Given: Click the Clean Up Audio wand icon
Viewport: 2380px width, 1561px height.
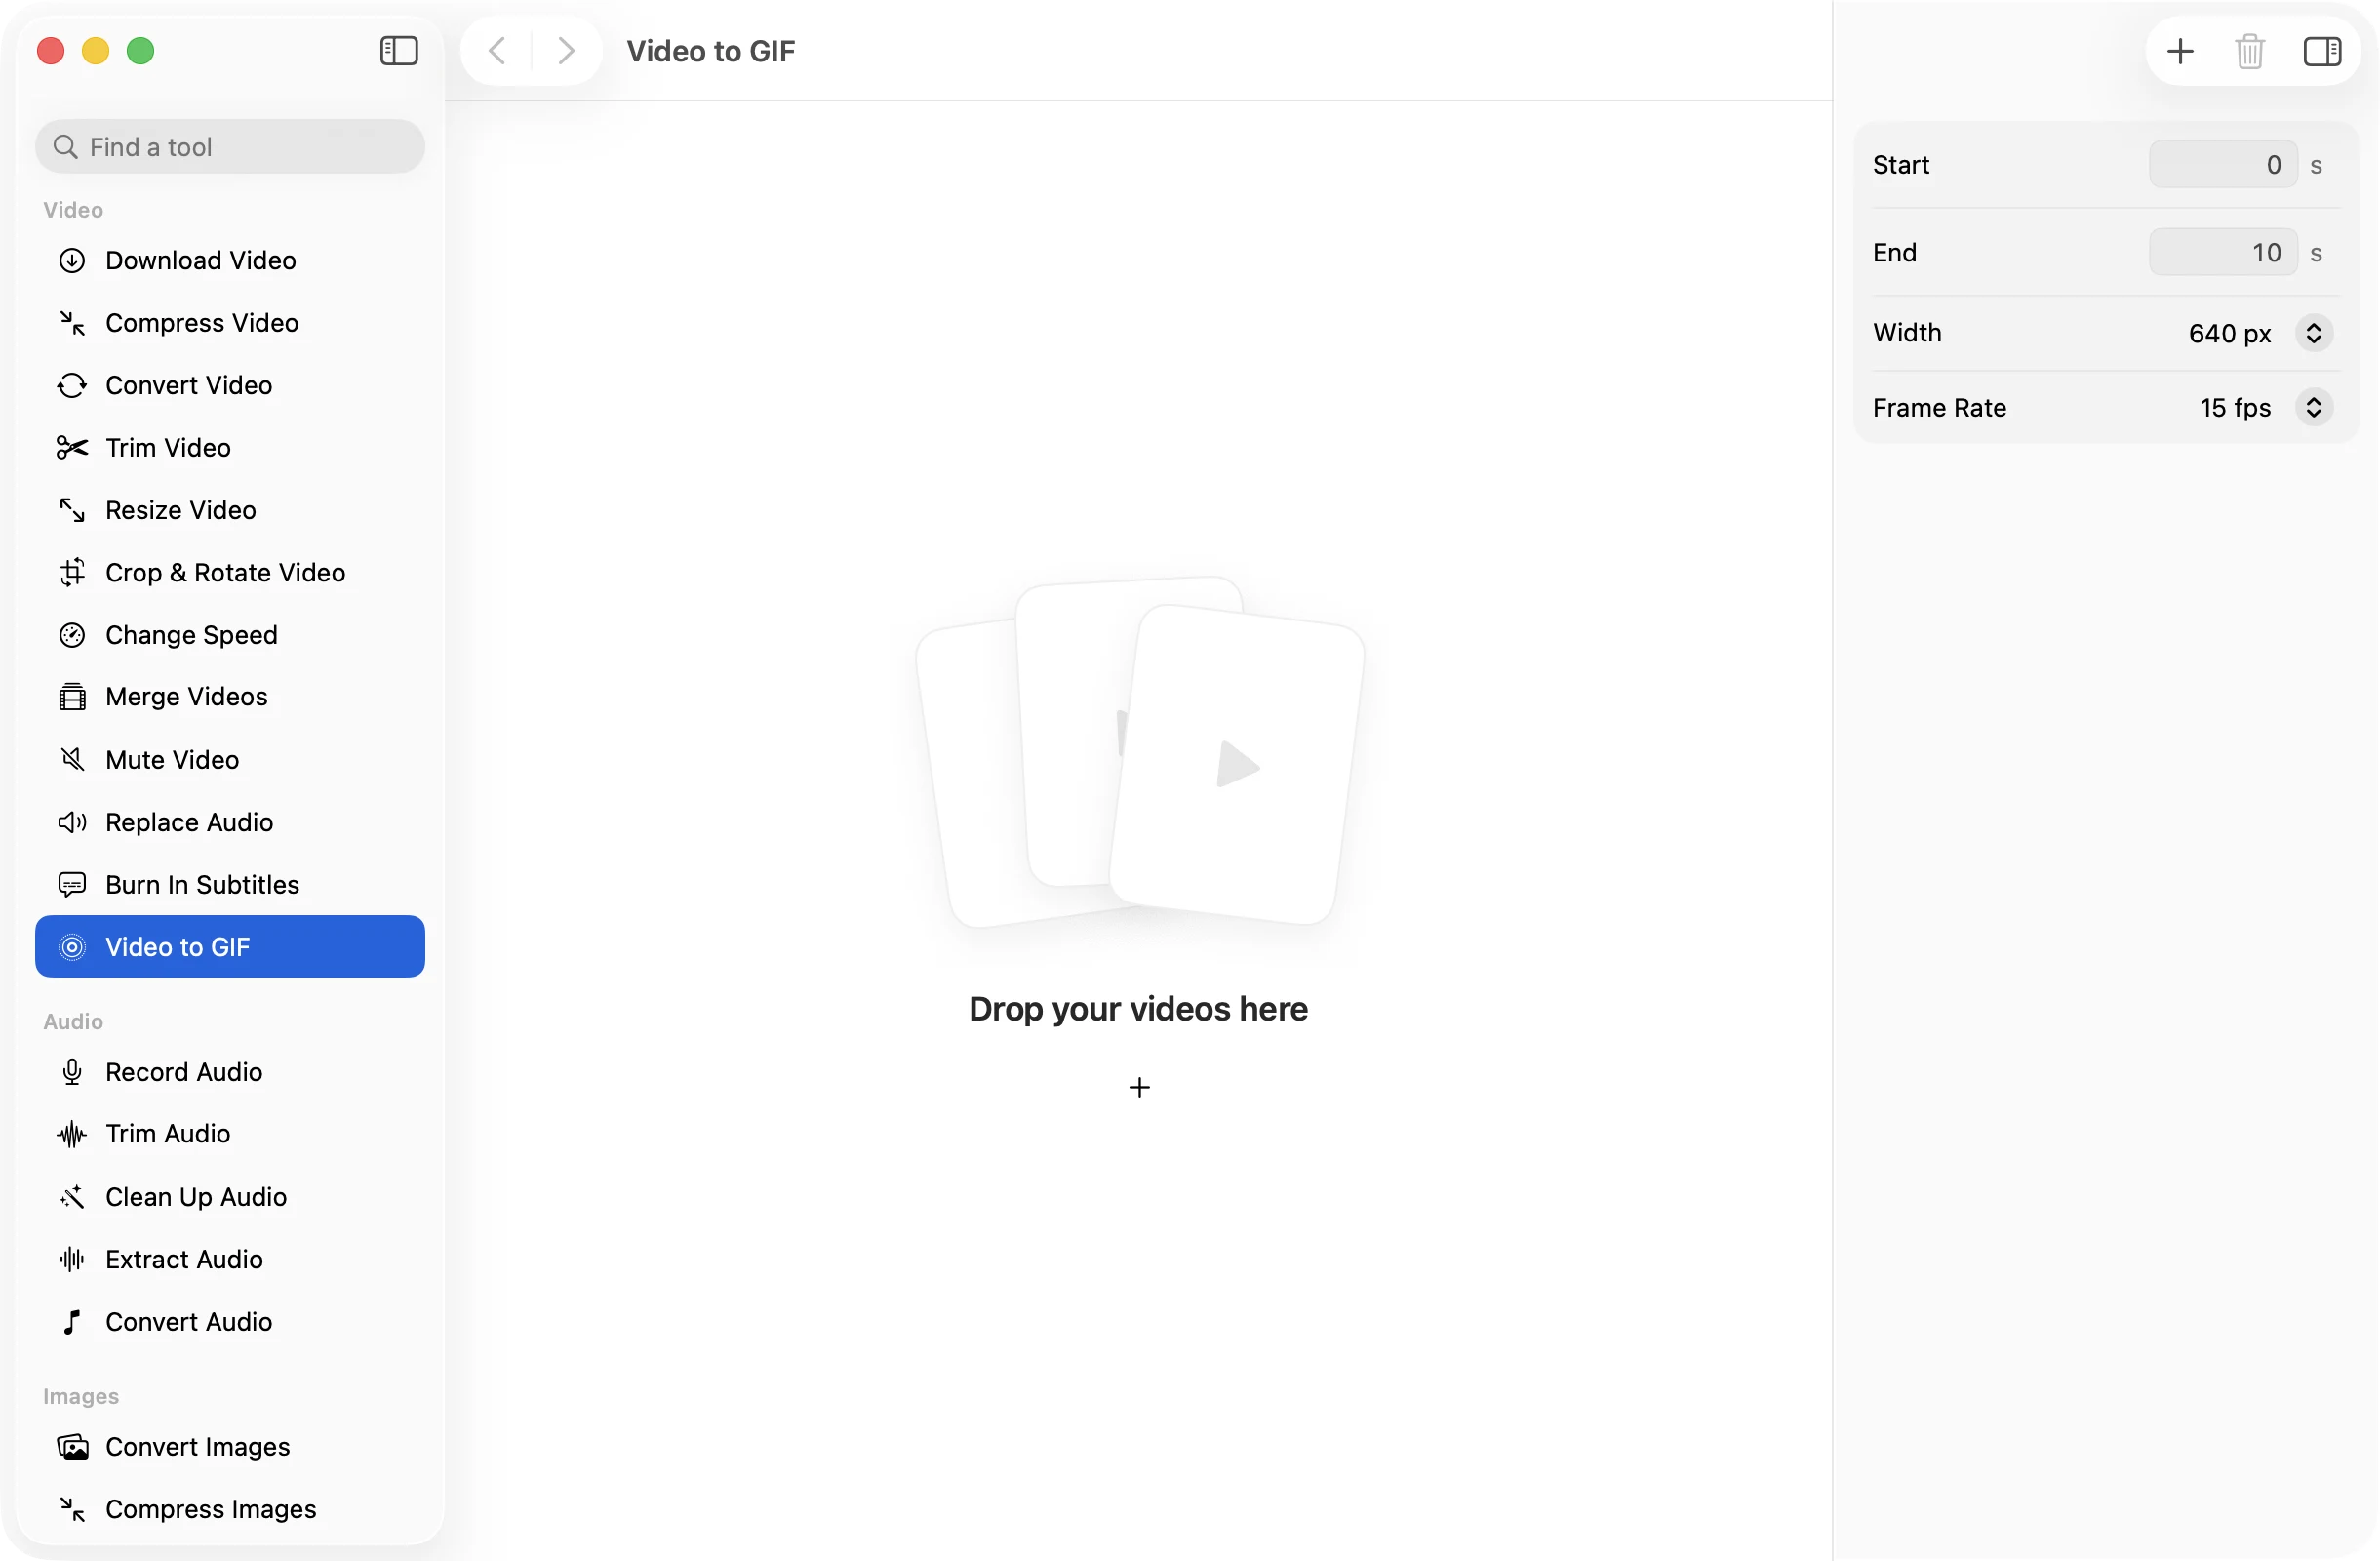Looking at the screenshot, I should point(72,1196).
